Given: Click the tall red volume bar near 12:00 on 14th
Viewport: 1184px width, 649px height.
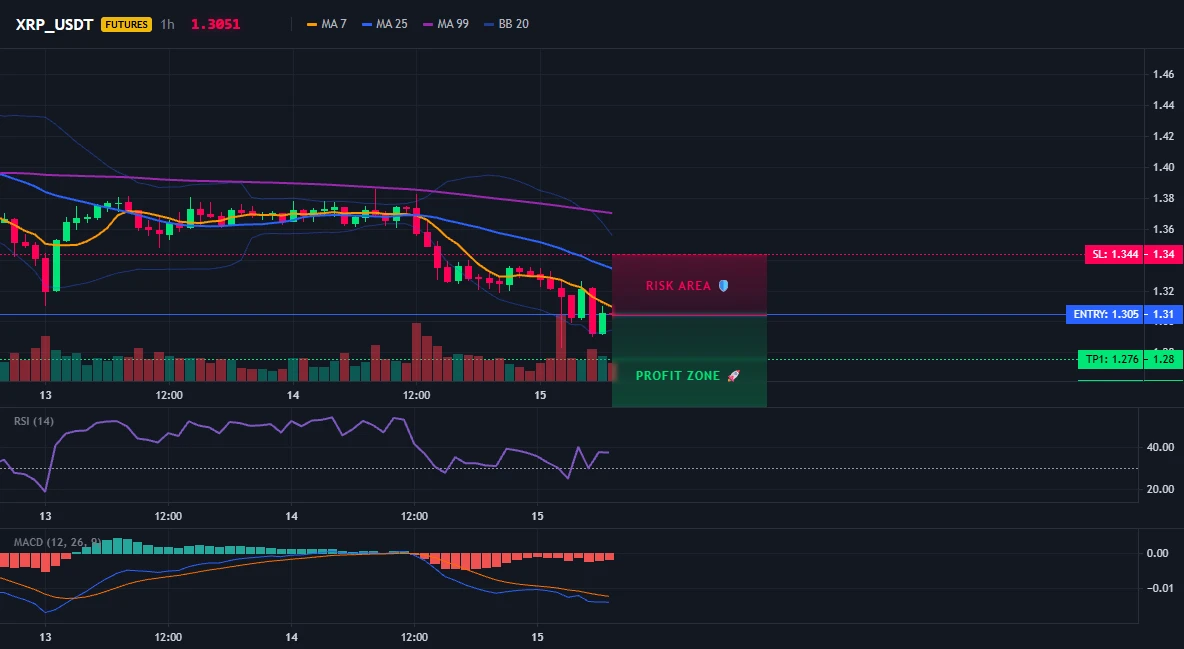Looking at the screenshot, I should (416, 352).
